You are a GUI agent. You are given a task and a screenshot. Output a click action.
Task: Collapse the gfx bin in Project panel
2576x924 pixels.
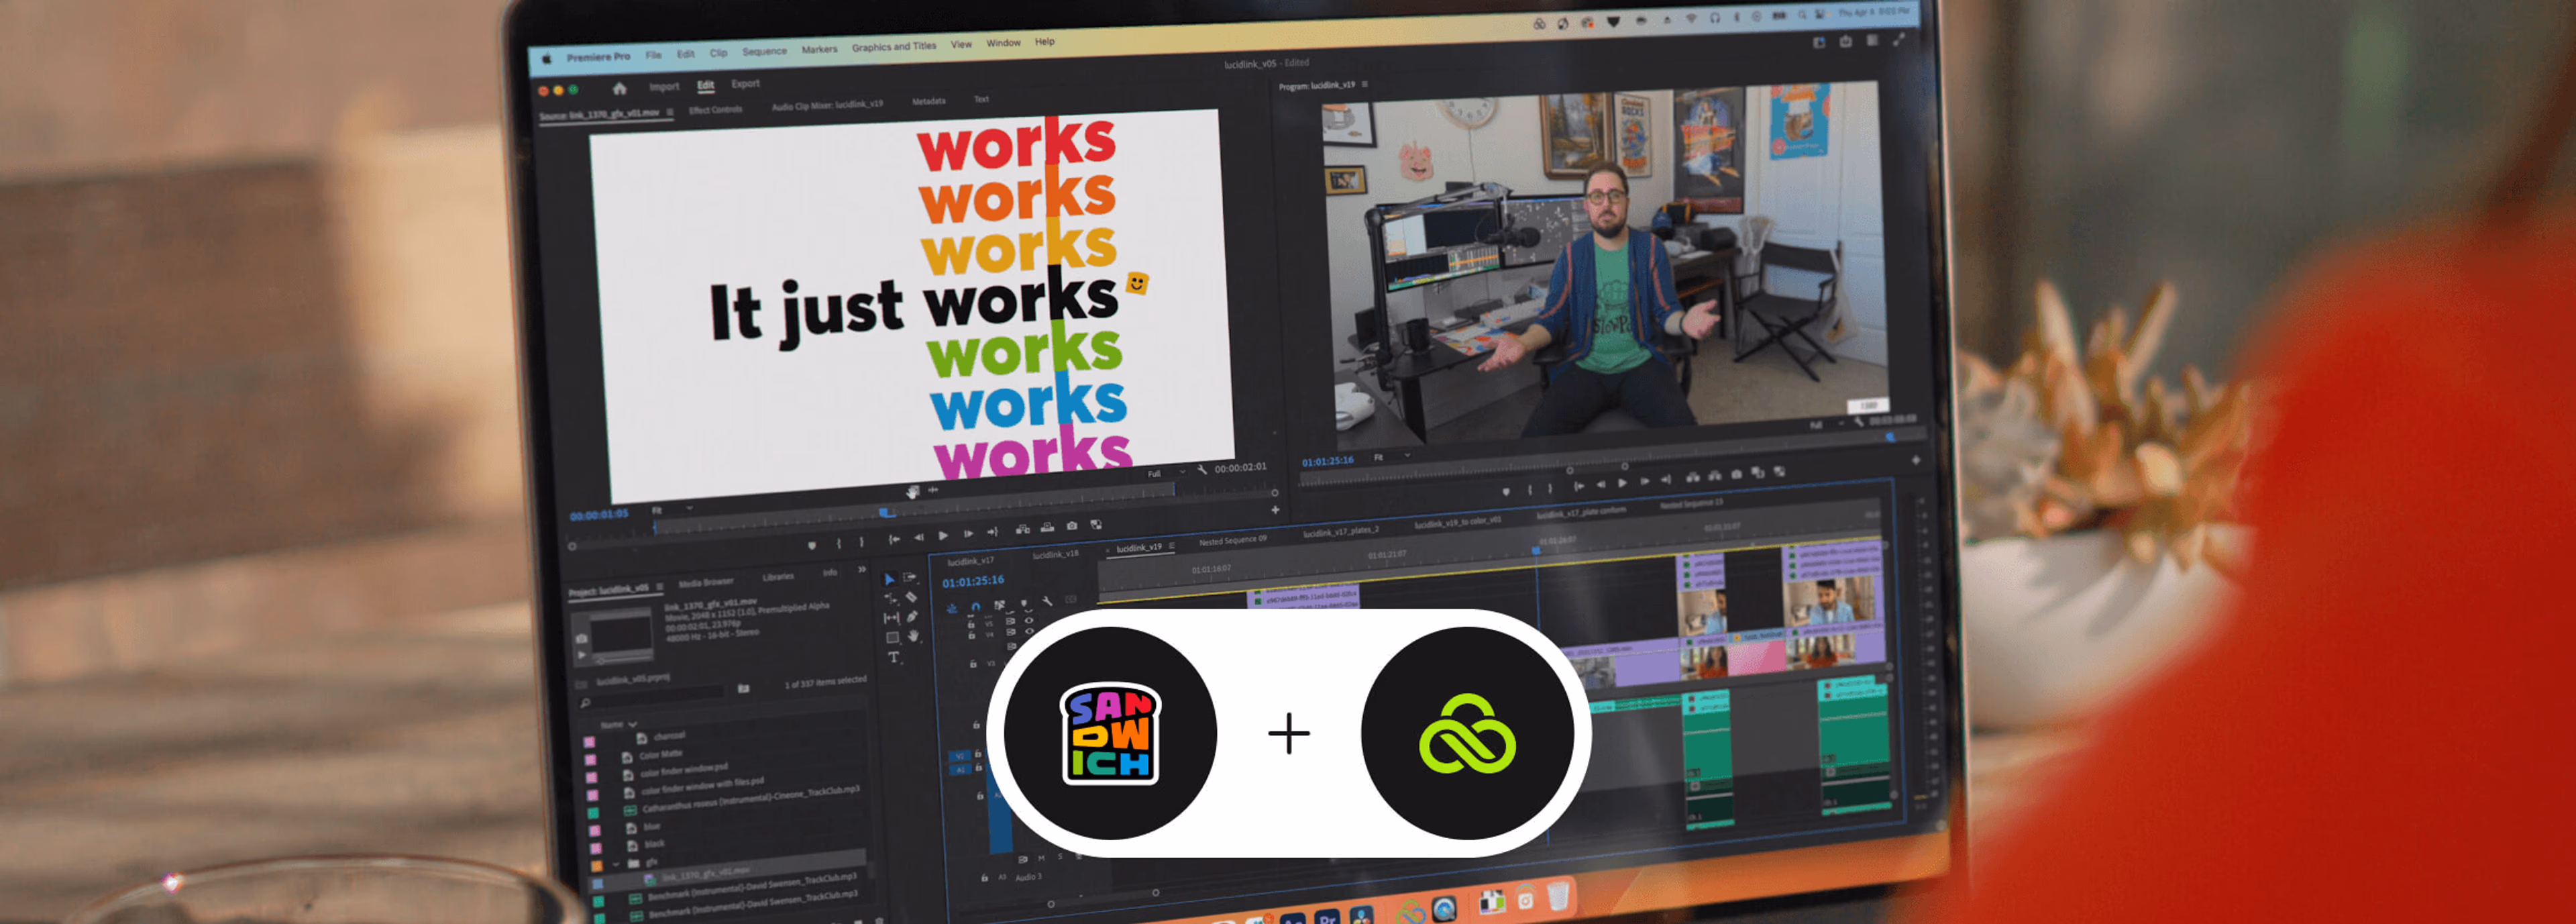pyautogui.click(x=617, y=863)
